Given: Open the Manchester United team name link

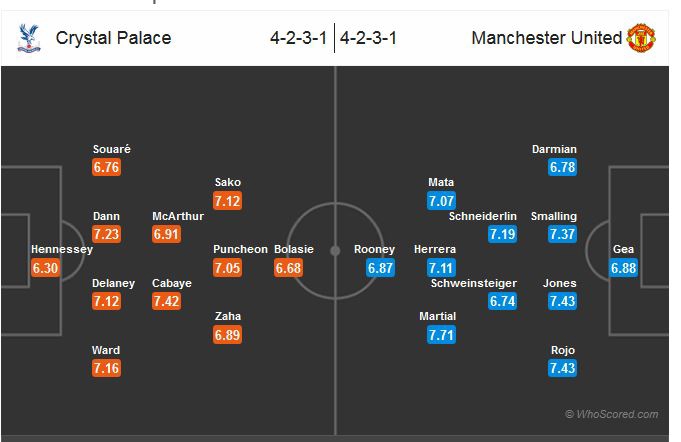Looking at the screenshot, I should 546,39.
